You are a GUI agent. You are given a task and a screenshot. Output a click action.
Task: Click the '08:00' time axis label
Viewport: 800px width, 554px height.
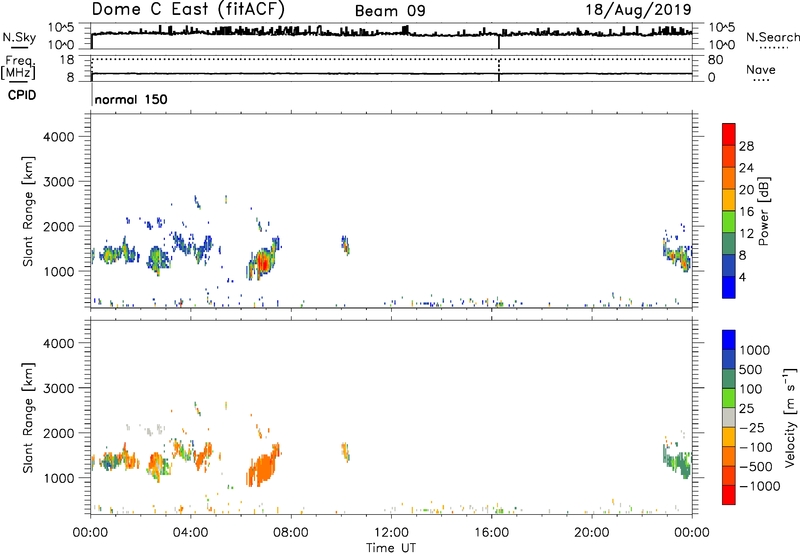pos(290,533)
